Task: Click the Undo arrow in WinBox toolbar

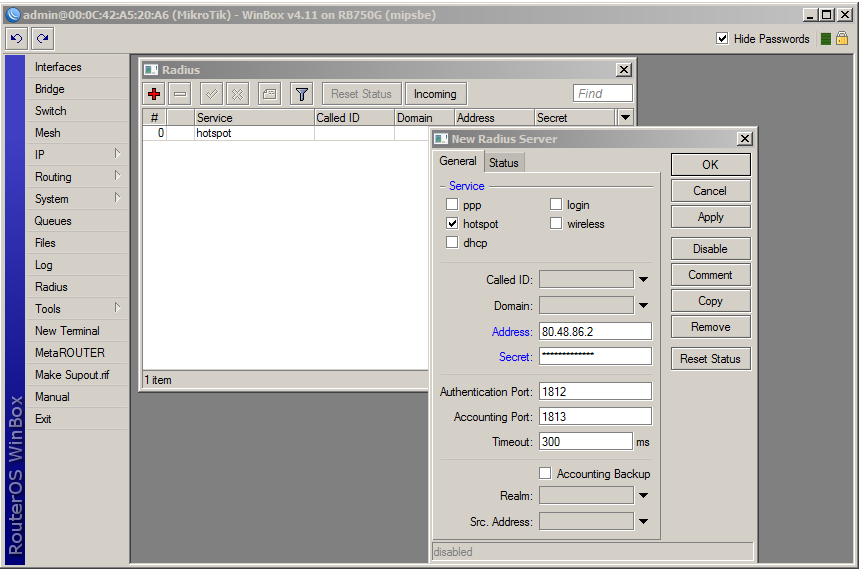Action: 16,39
